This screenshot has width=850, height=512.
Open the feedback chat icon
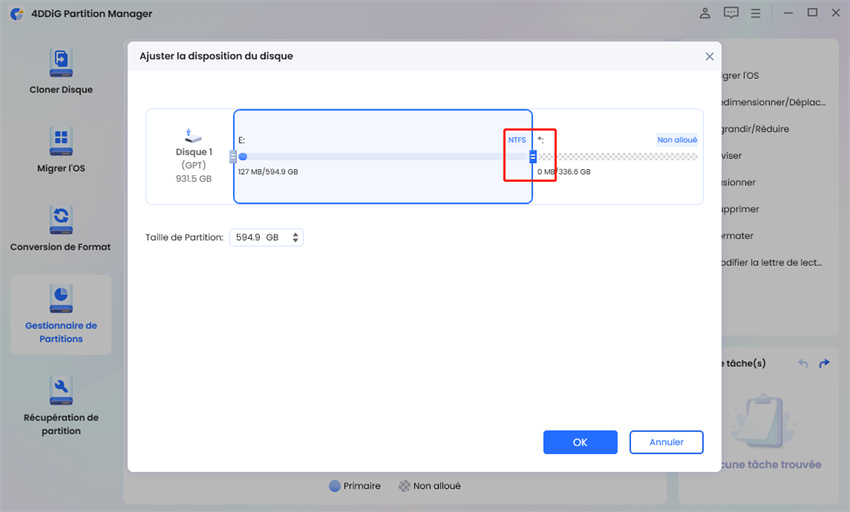tap(731, 13)
